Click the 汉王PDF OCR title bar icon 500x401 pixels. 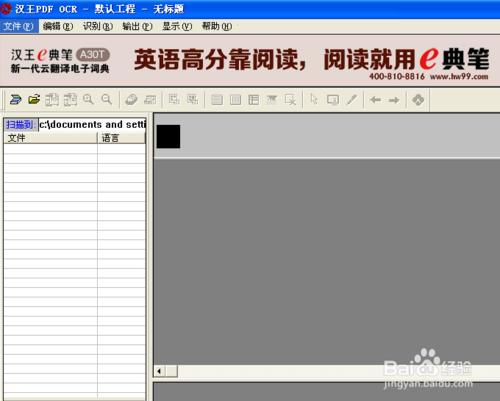[6, 9]
